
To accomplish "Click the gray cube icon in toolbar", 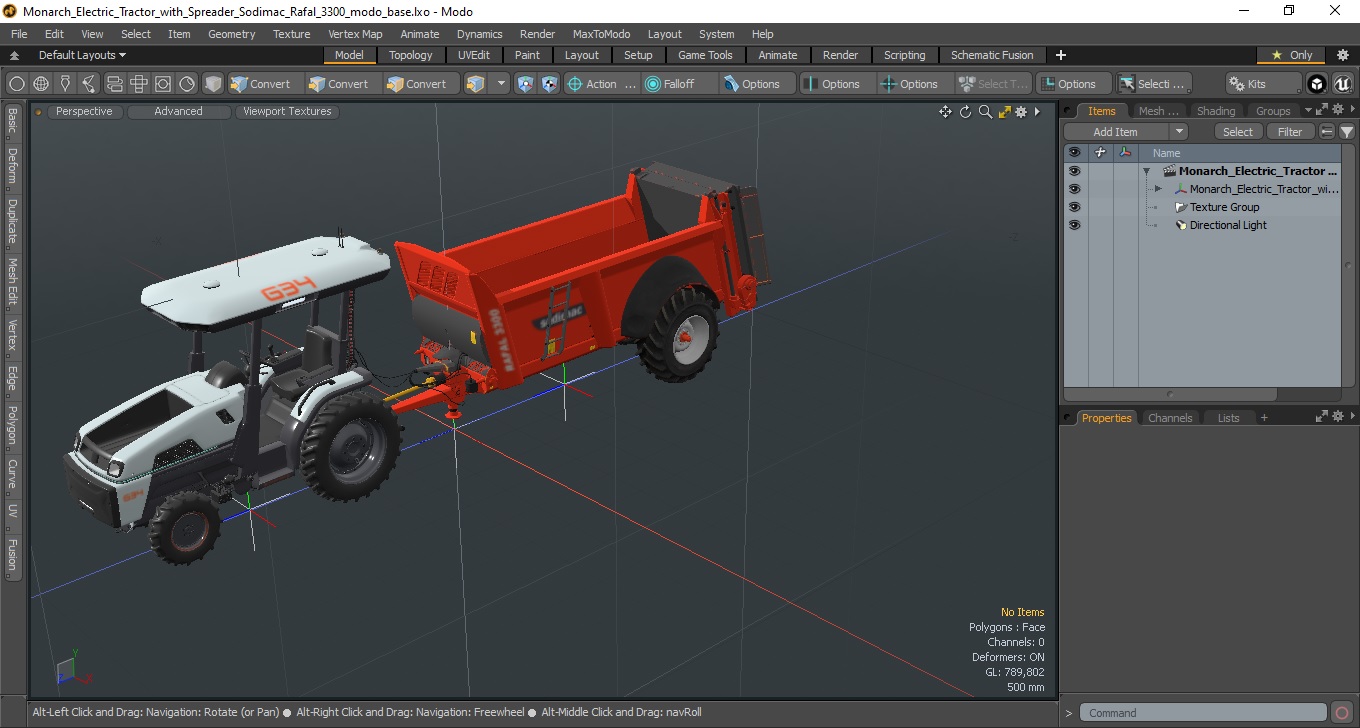I will pos(213,84).
